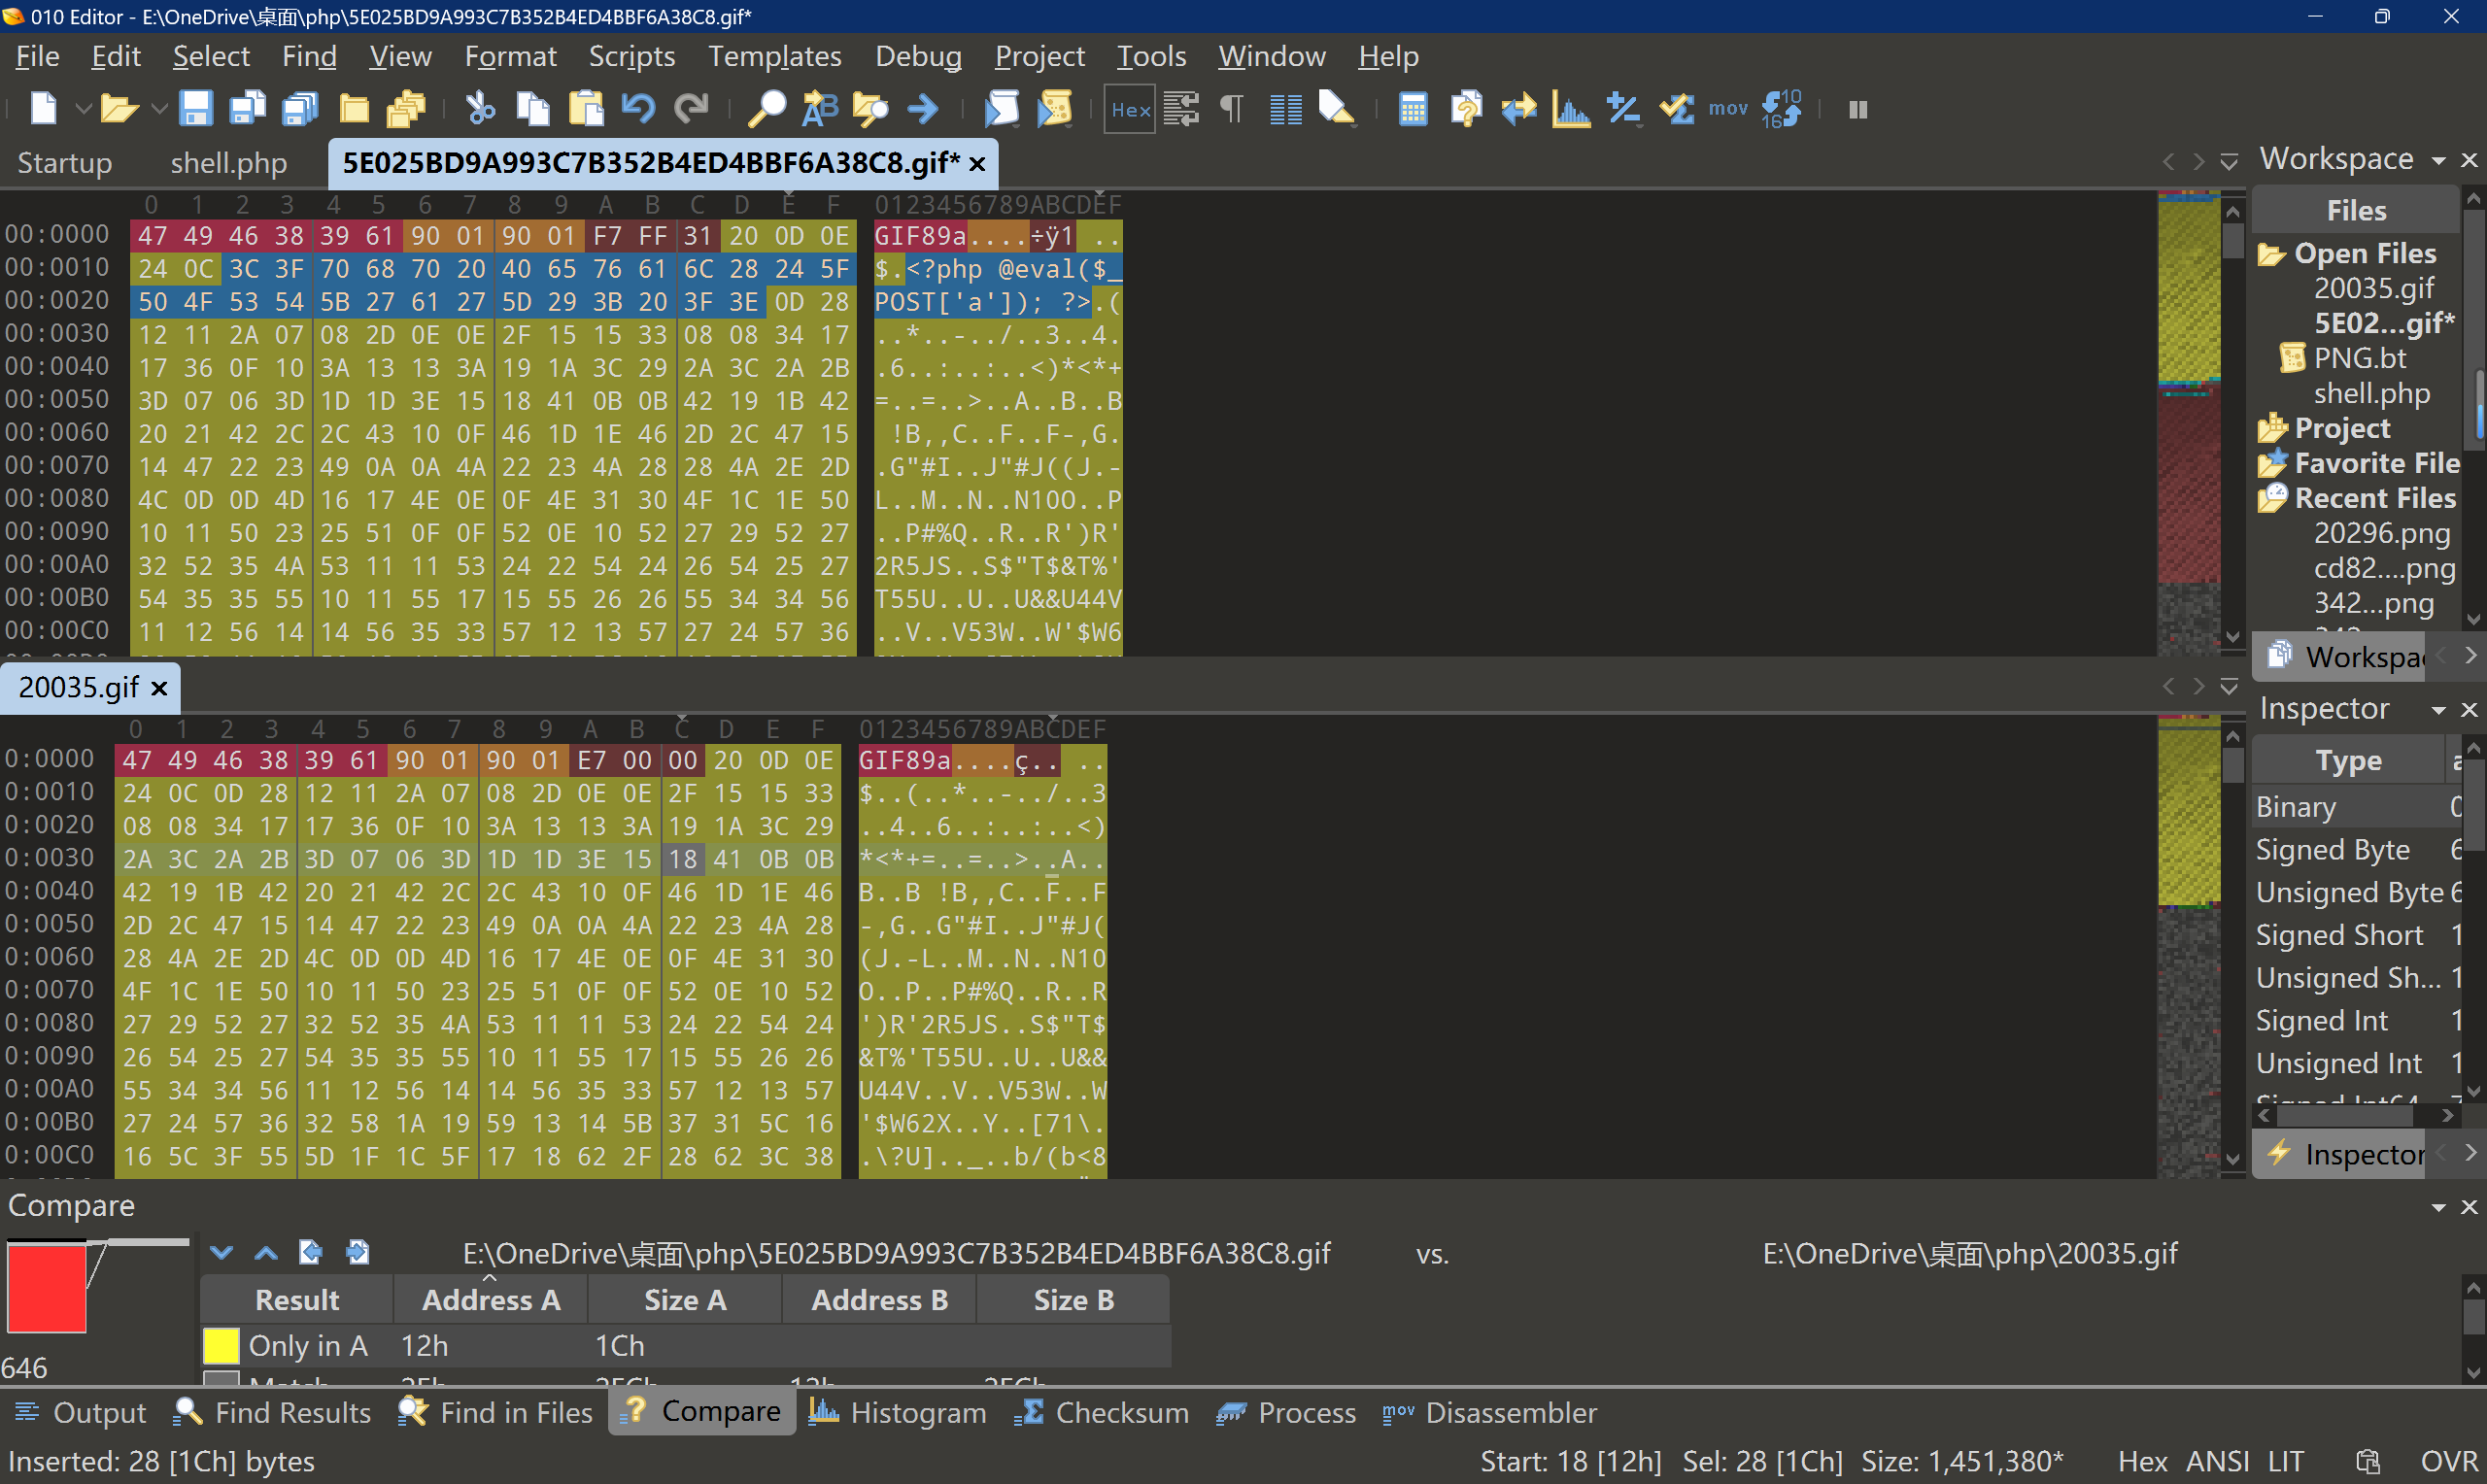Open the Templates menu
This screenshot has width=2487, height=1484.
click(x=774, y=56)
